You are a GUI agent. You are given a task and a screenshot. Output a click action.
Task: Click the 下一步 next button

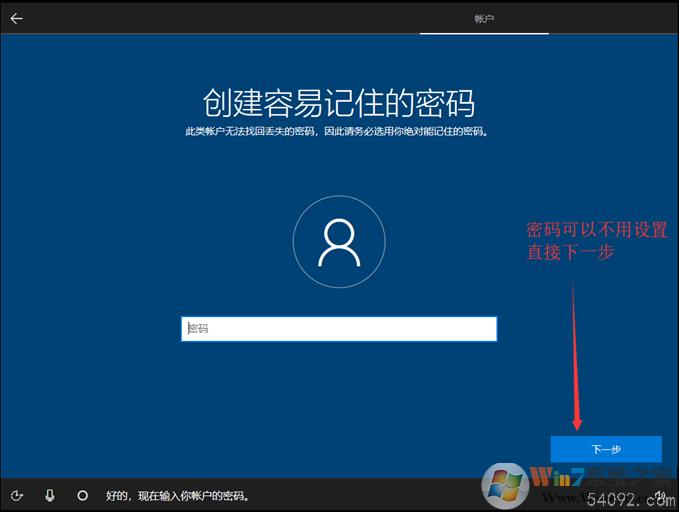[606, 449]
